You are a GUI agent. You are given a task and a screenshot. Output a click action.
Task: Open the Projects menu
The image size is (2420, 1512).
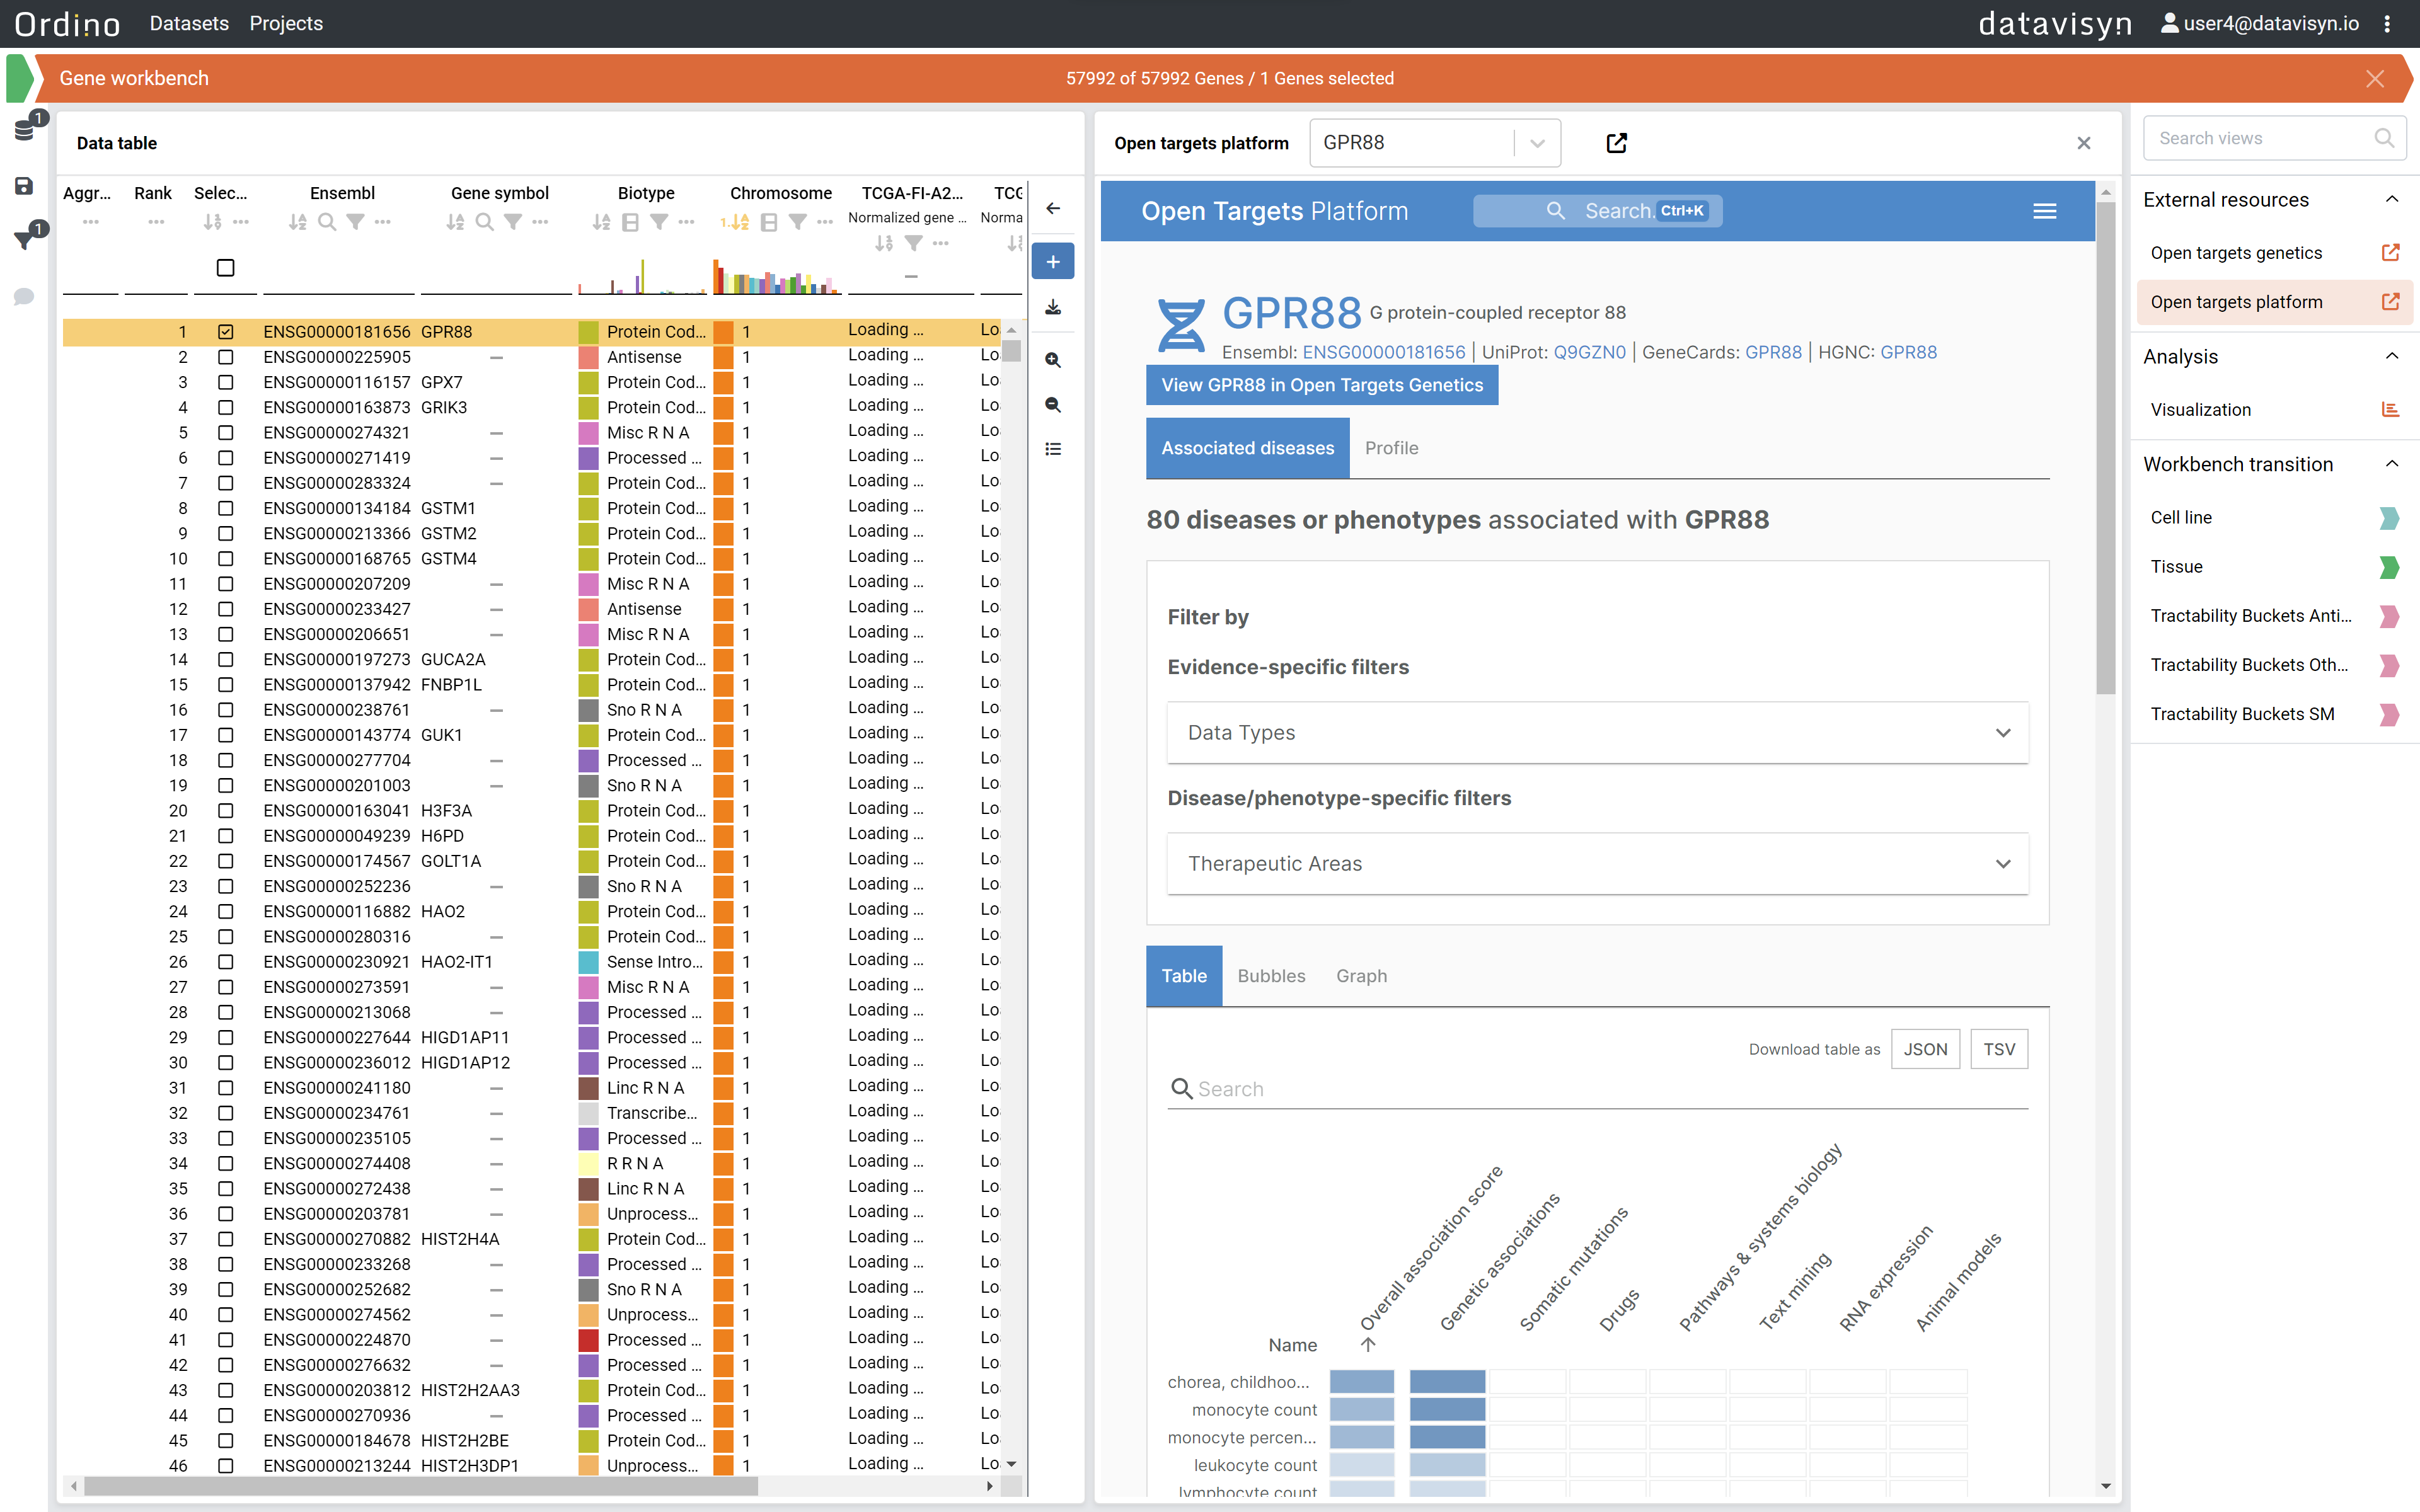coord(286,24)
